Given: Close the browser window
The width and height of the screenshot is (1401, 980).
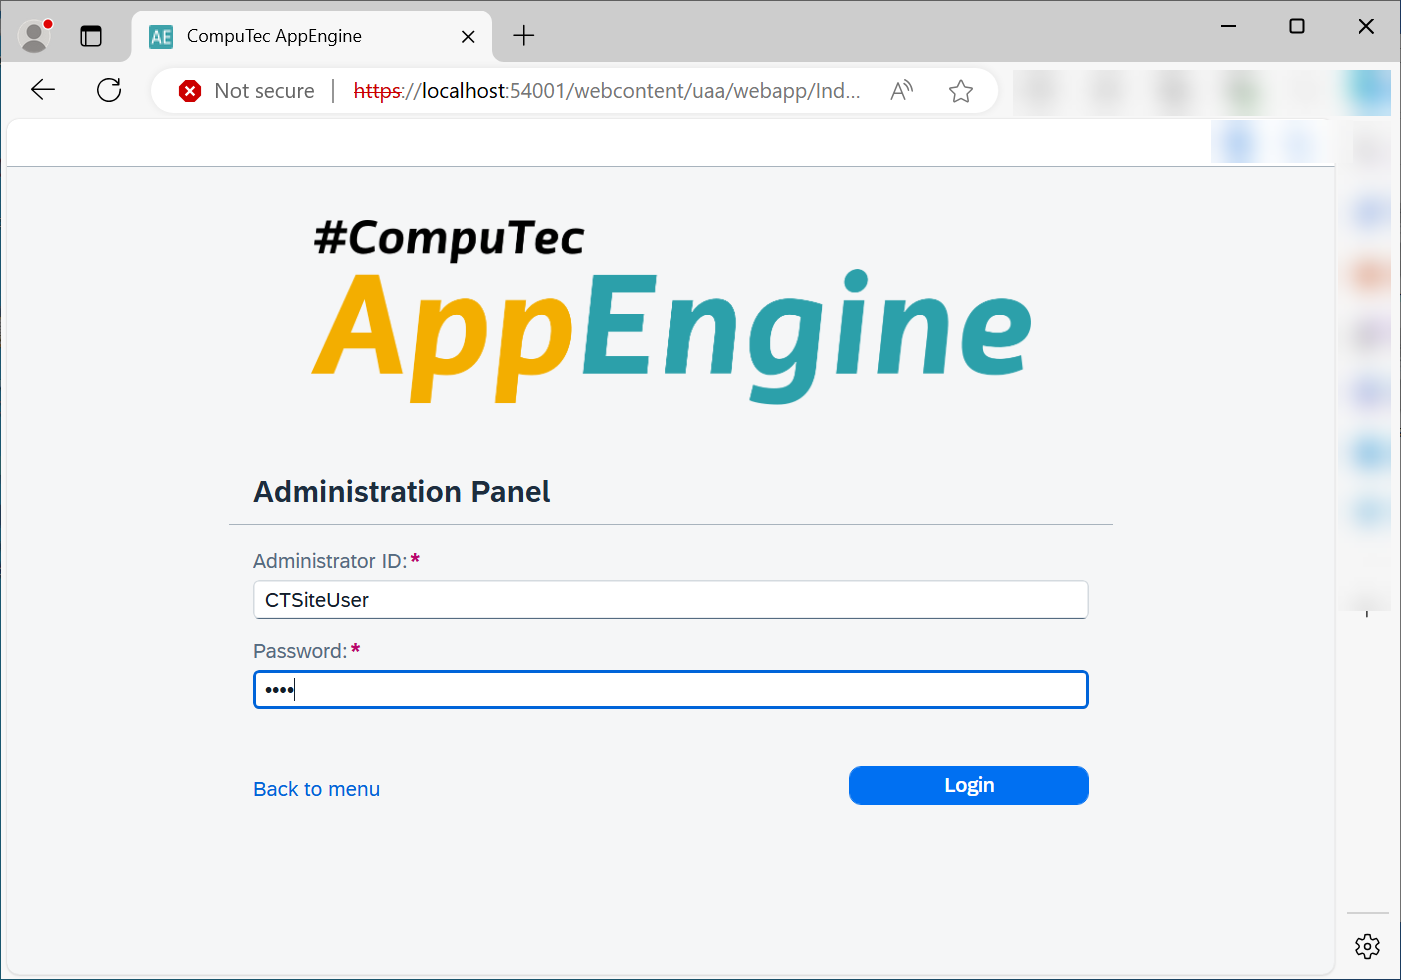Looking at the screenshot, I should 1366,26.
